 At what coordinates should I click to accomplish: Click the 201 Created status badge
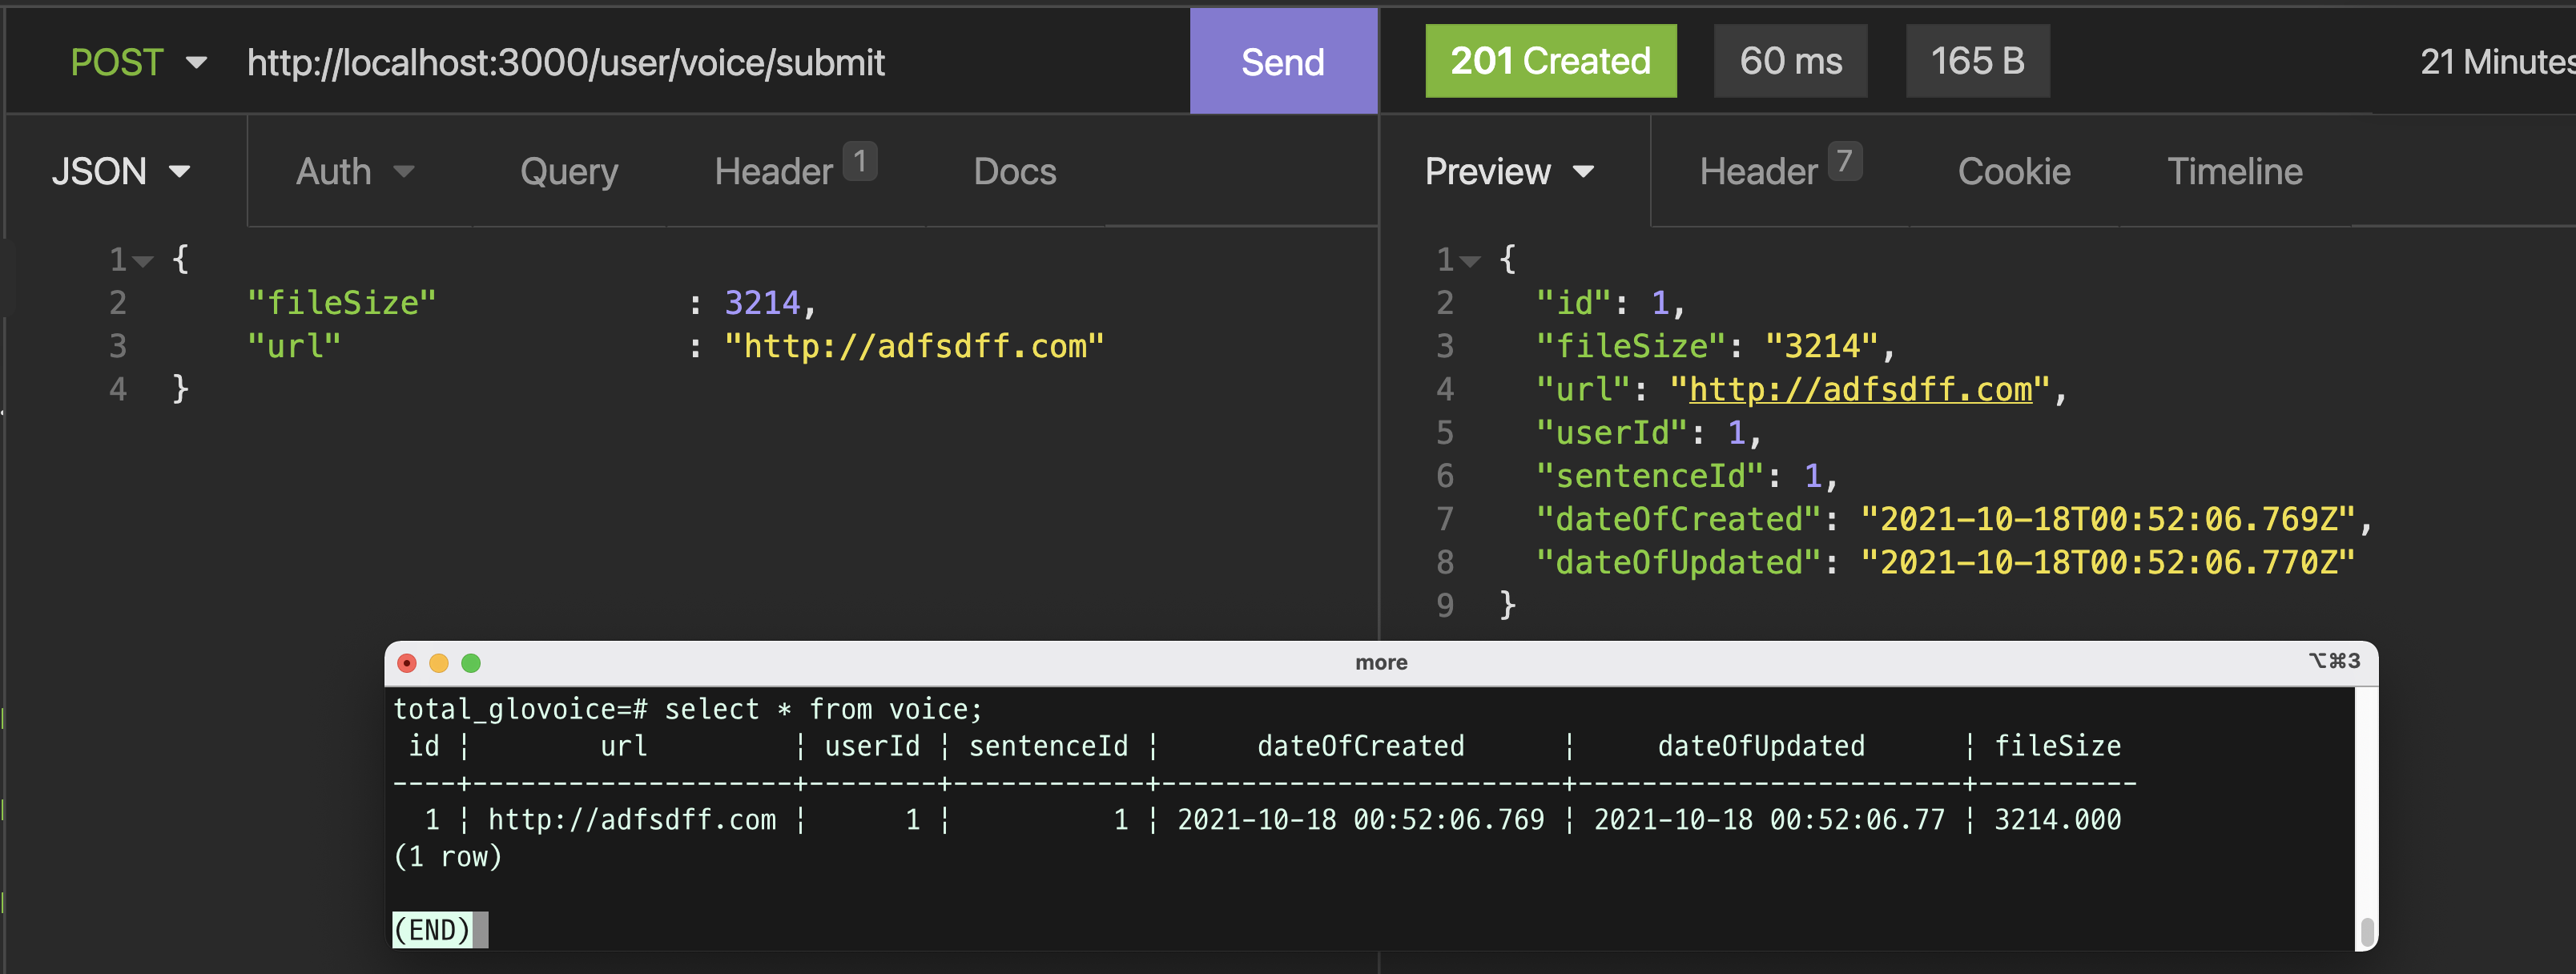tap(1551, 61)
